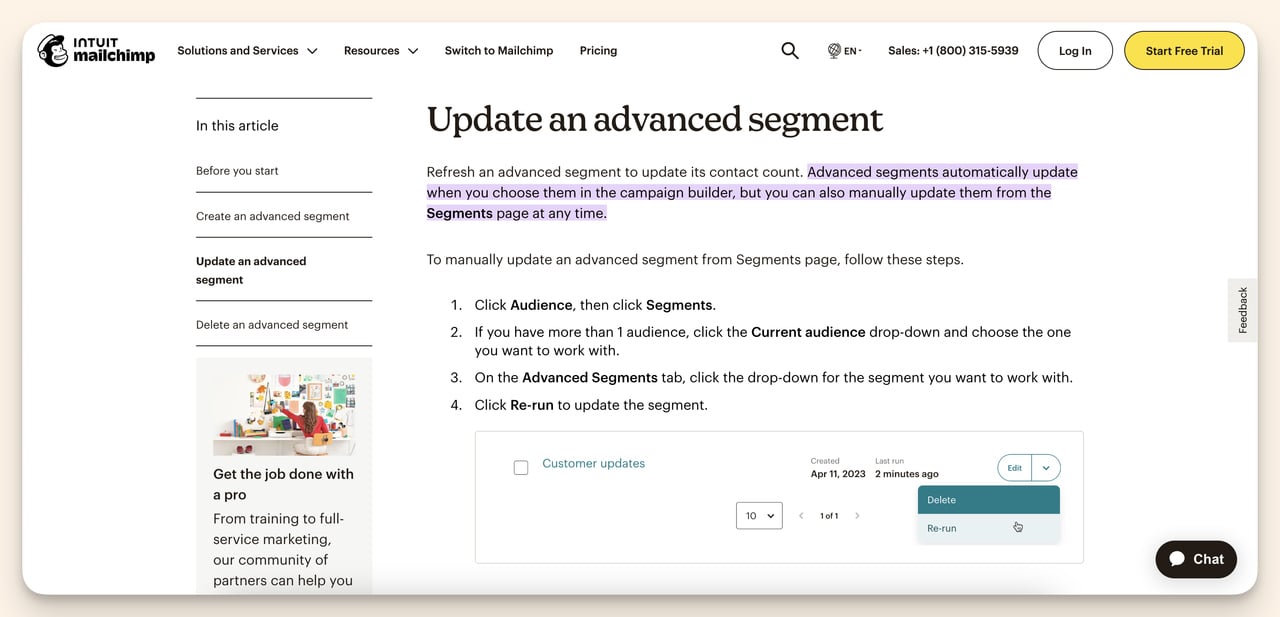1280x617 pixels.
Task: Click the hand cursor on Re-run
Action: (1018, 527)
